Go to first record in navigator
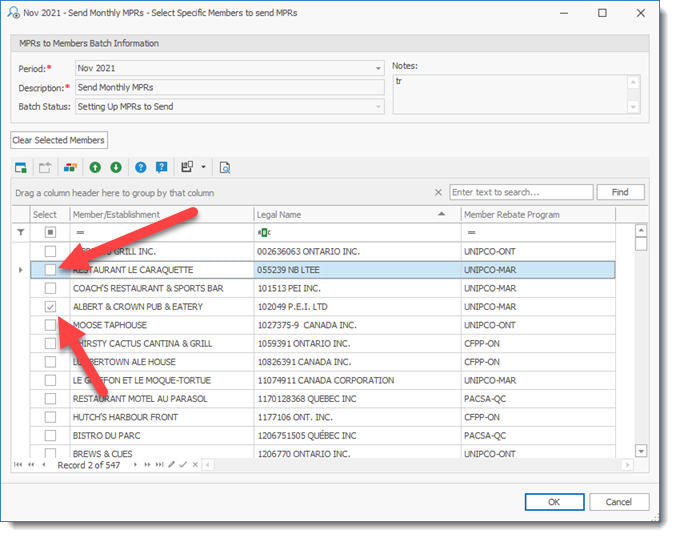 coord(18,465)
